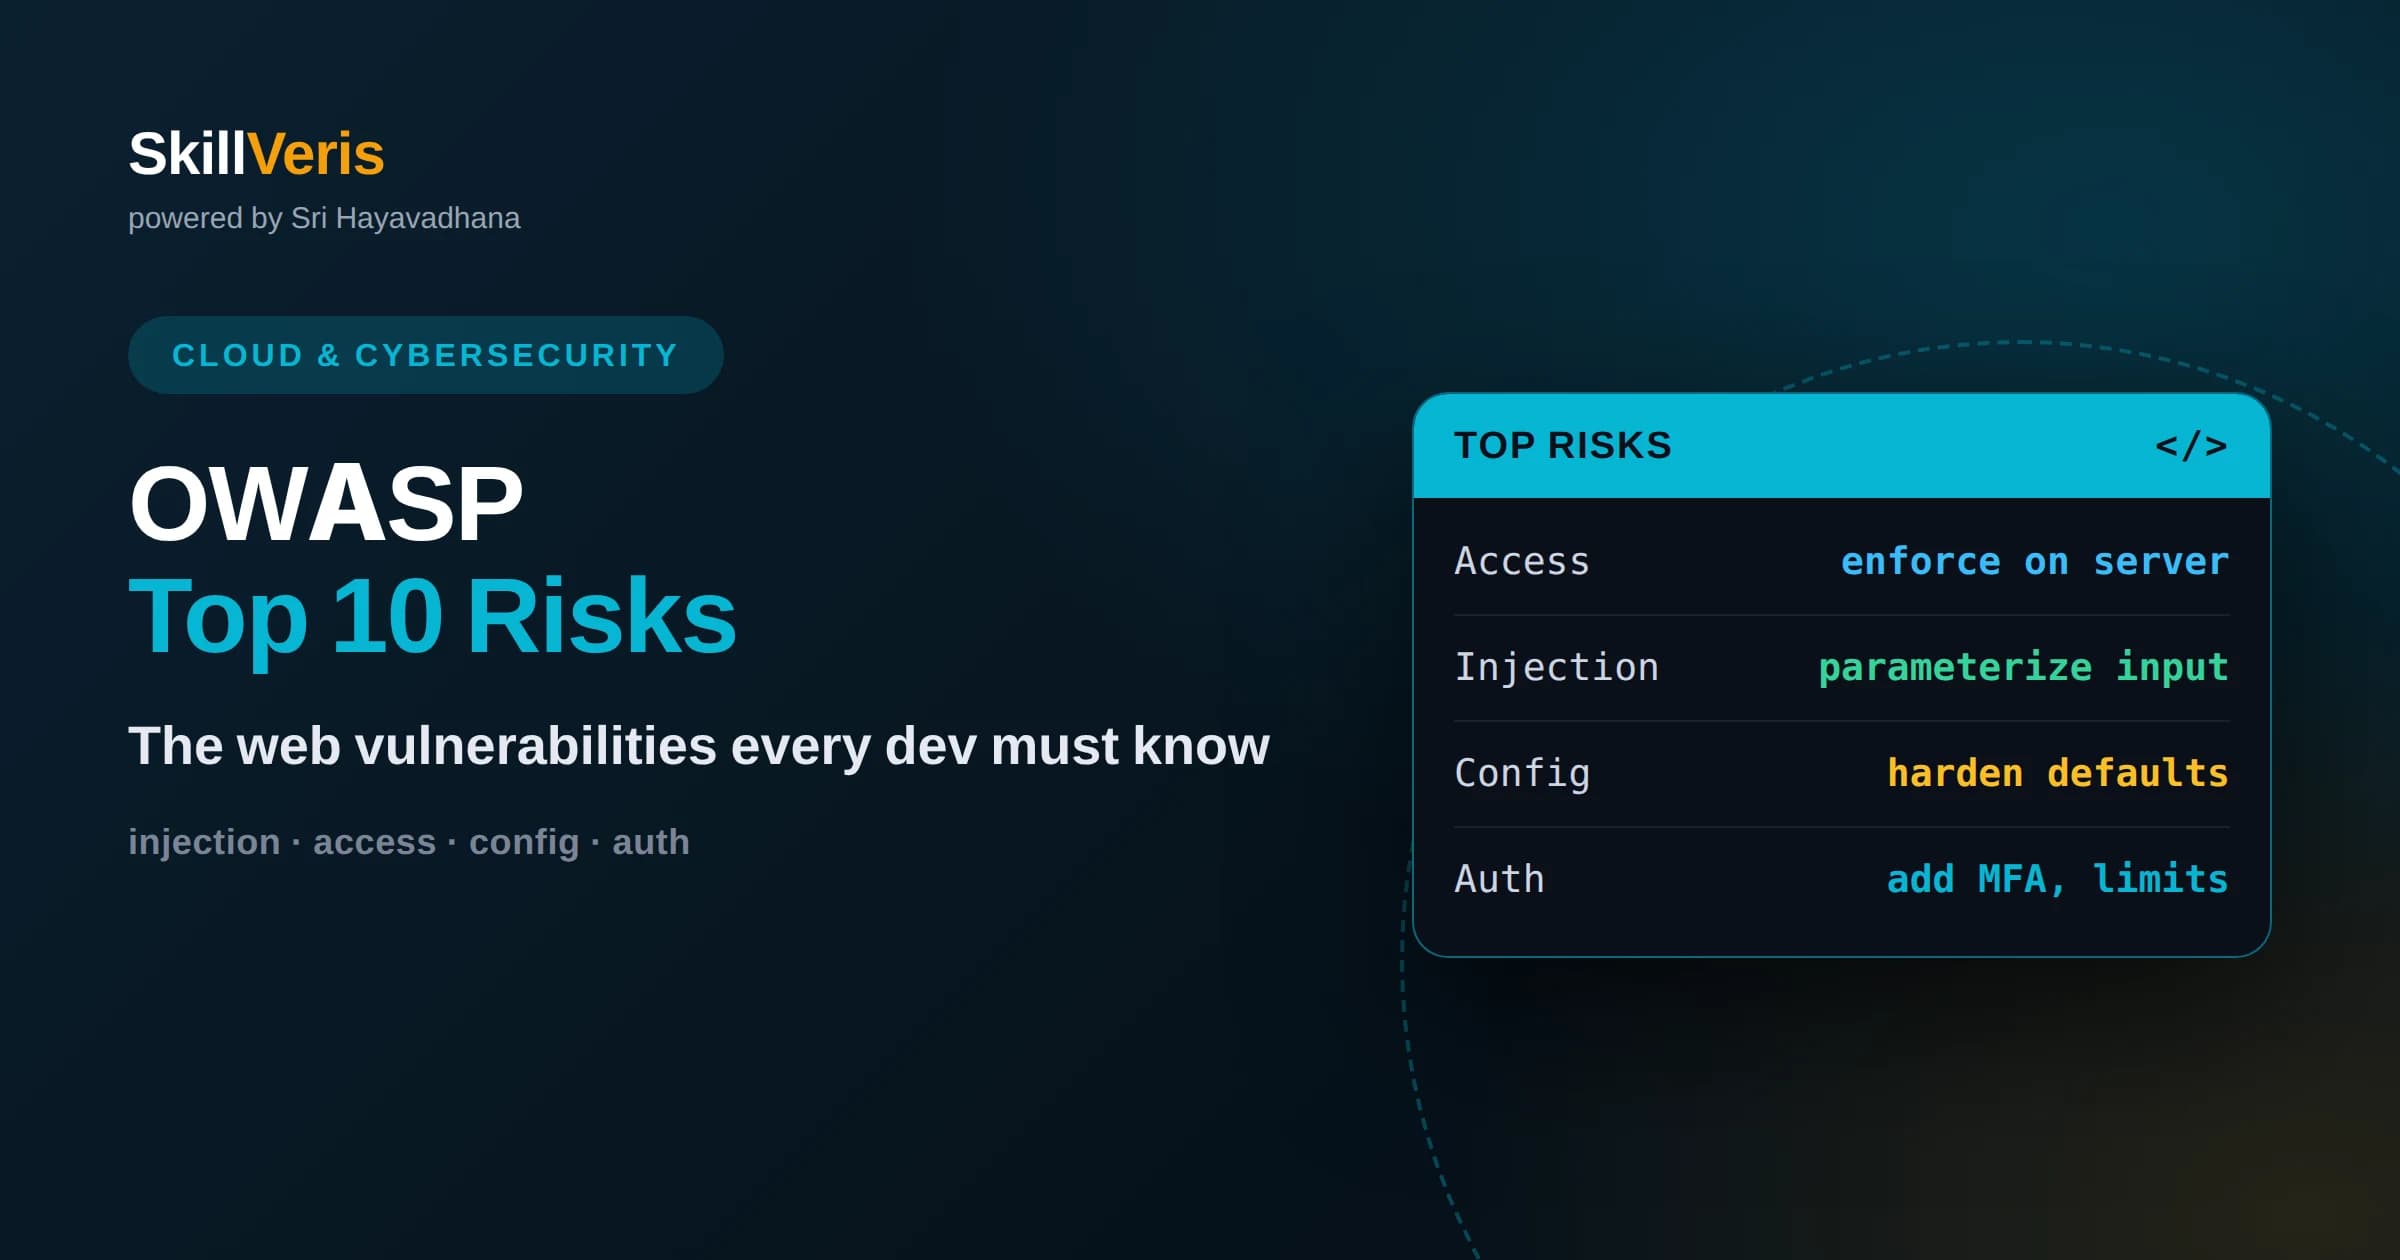This screenshot has height=1260, width=2400.
Task: Click the 'powered by Sri Hayavadhana' tagline
Action: point(324,218)
